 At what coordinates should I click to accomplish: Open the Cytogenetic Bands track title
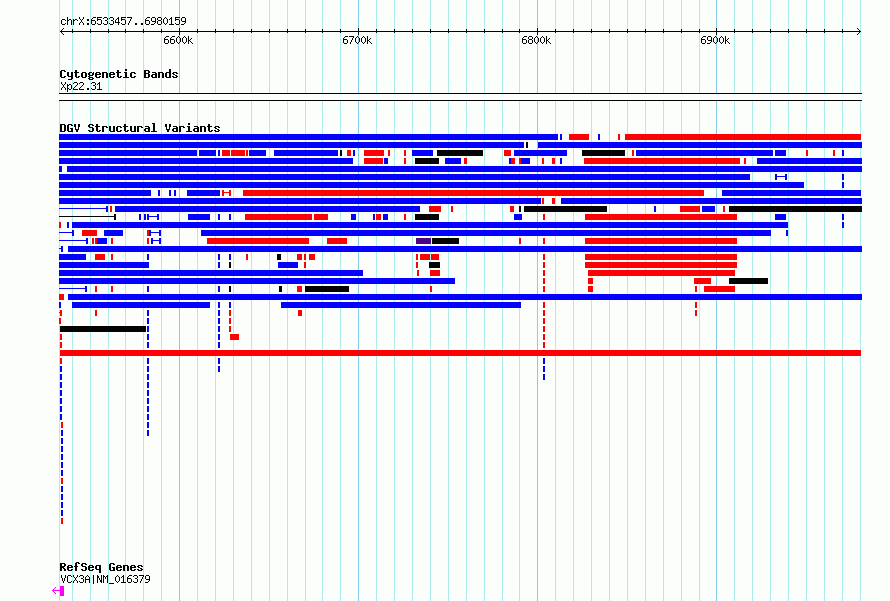click(x=119, y=74)
